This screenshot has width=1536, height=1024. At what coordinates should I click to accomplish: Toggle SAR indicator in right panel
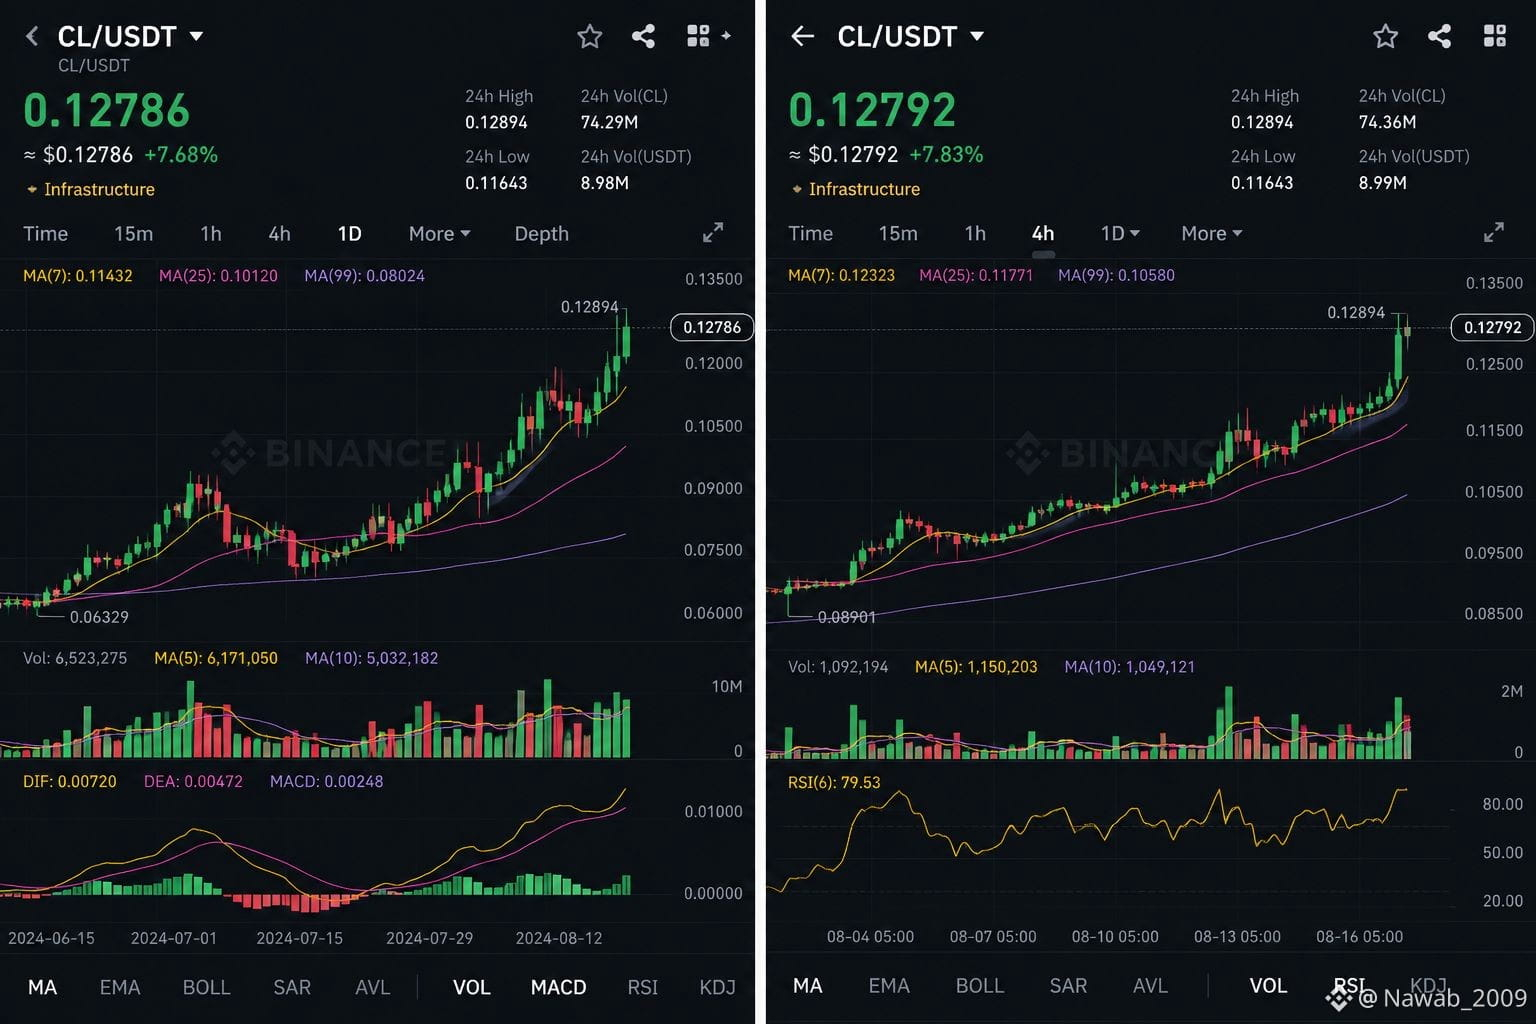[1068, 986]
